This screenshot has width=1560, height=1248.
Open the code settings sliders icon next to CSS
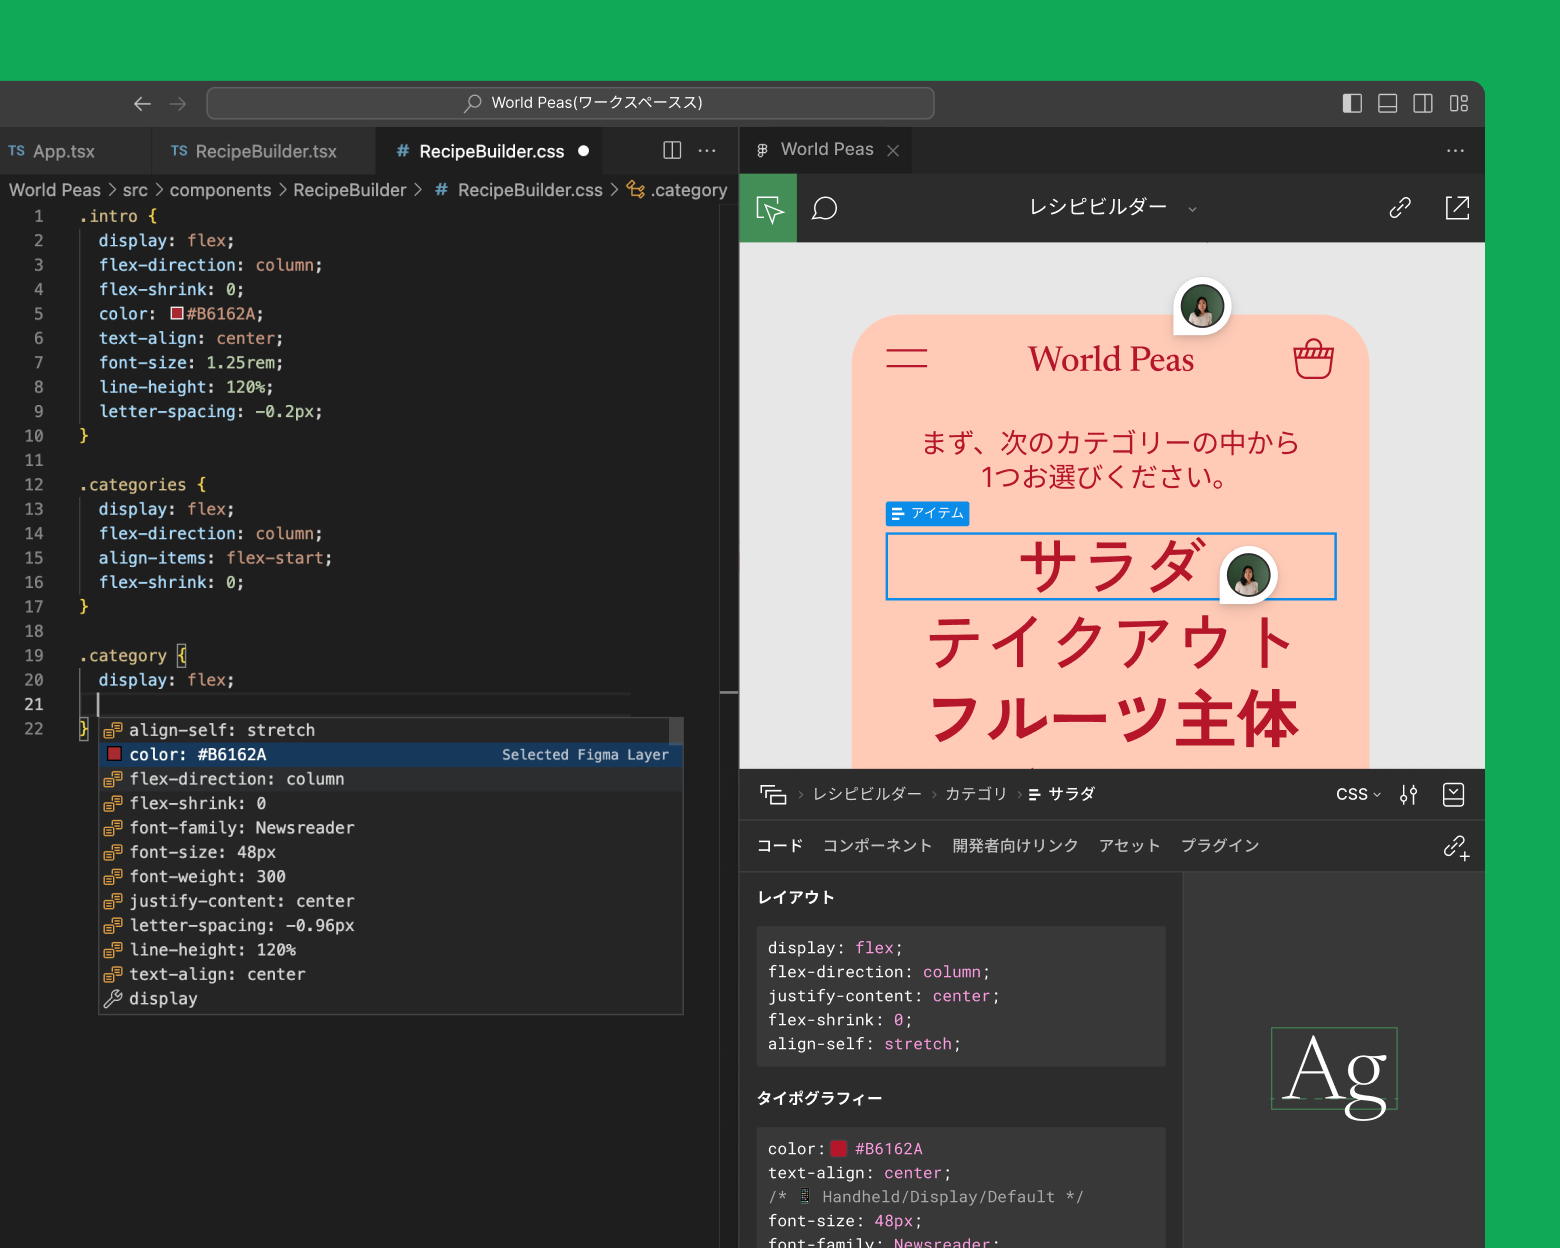tap(1408, 794)
